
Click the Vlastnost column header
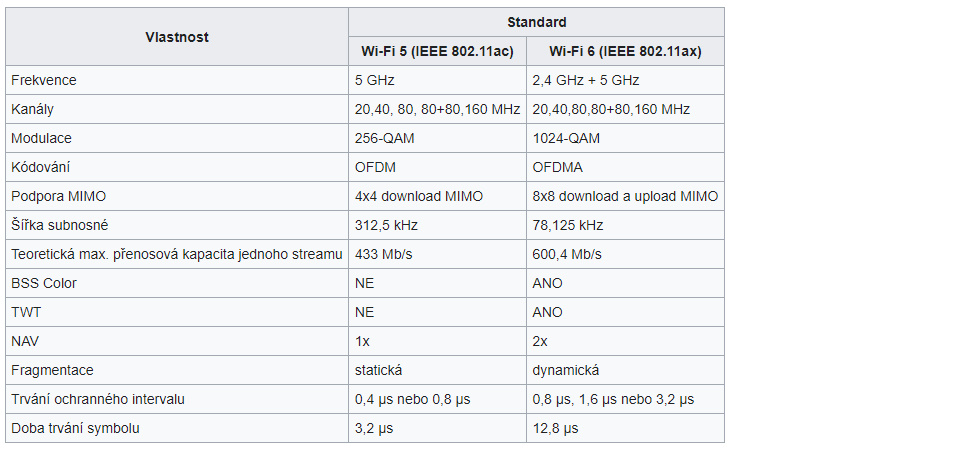point(177,37)
